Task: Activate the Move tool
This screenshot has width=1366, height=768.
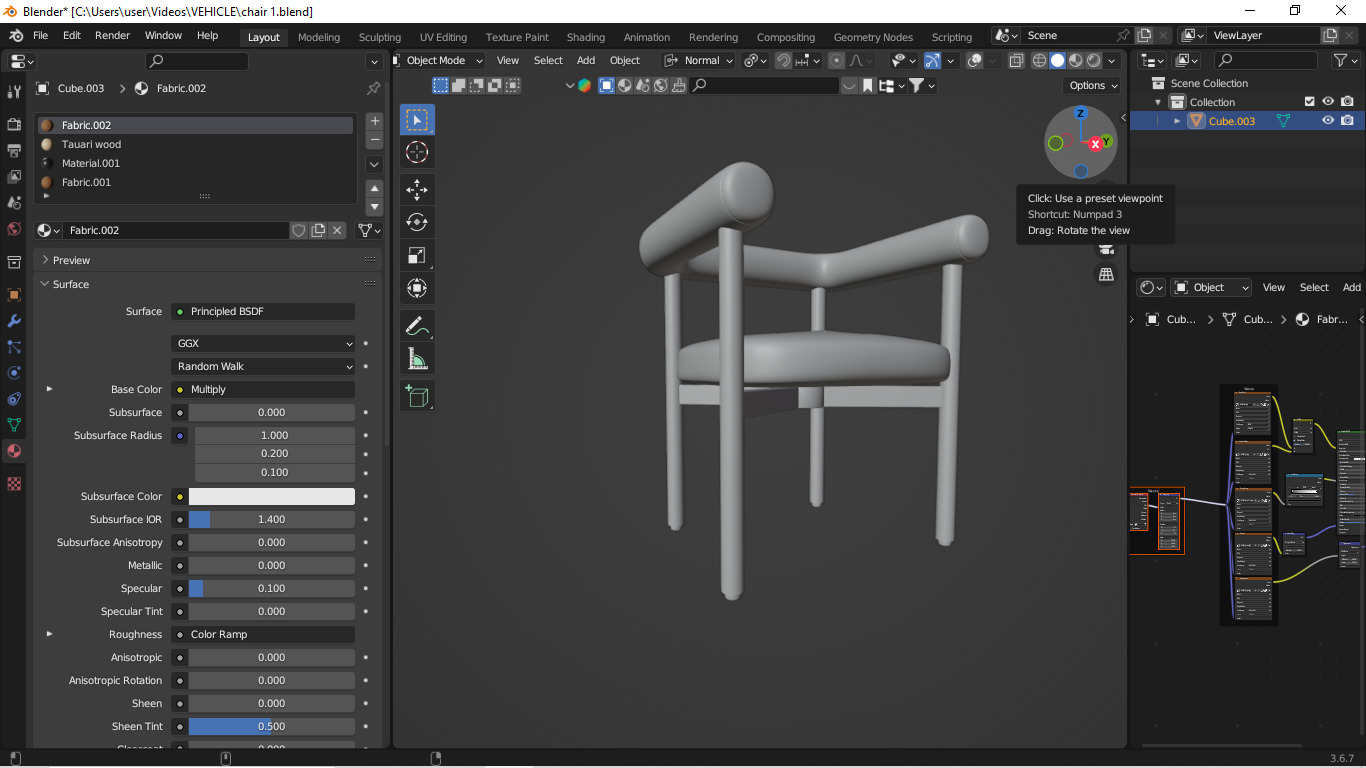Action: coord(417,189)
